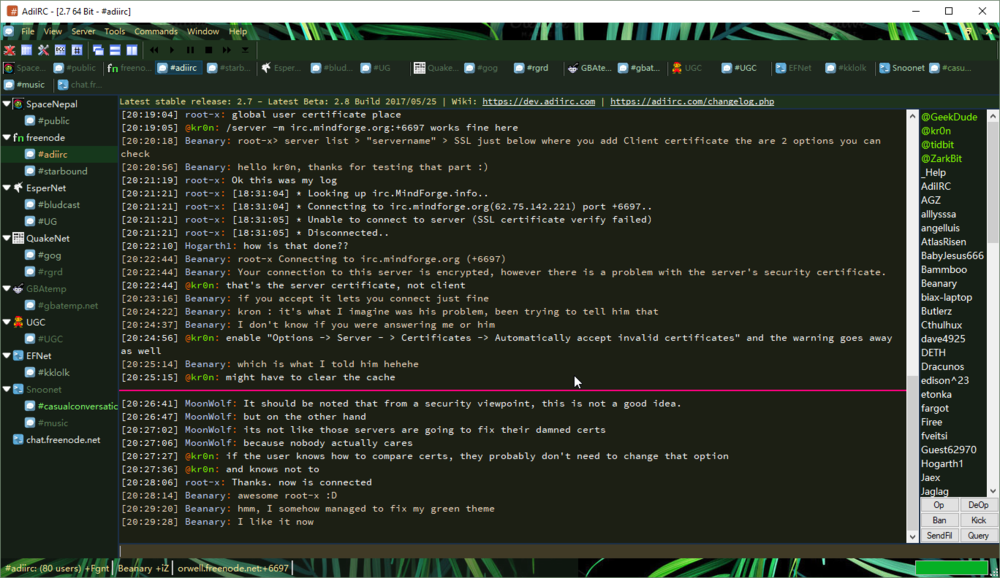1000x578 pixels.
Task: Open options via wrench-and-screwdriver icon
Action: [43, 50]
